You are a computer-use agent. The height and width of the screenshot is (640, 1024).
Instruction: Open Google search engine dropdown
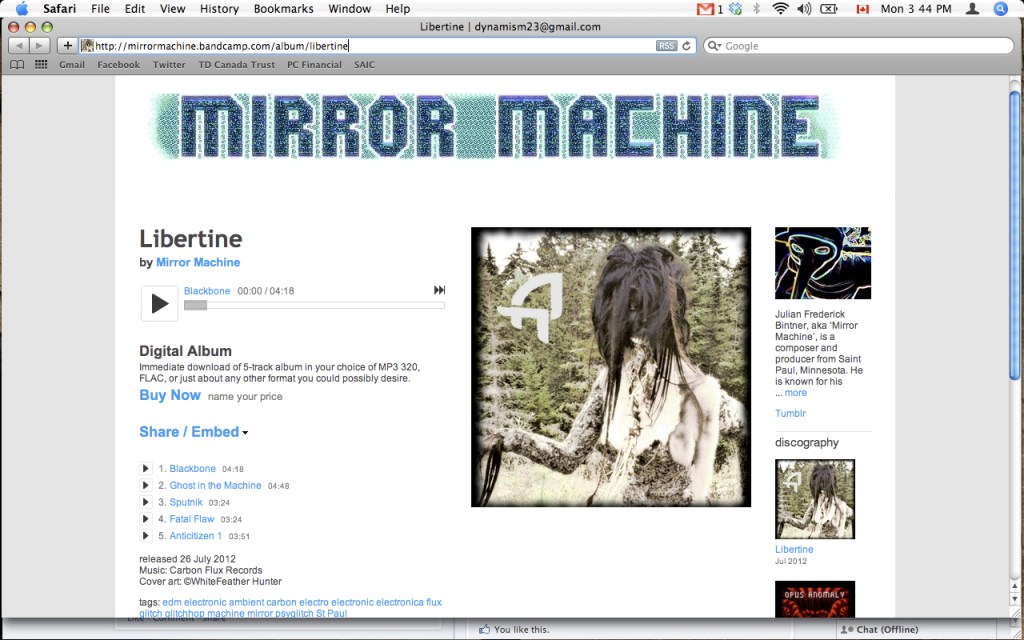[714, 46]
